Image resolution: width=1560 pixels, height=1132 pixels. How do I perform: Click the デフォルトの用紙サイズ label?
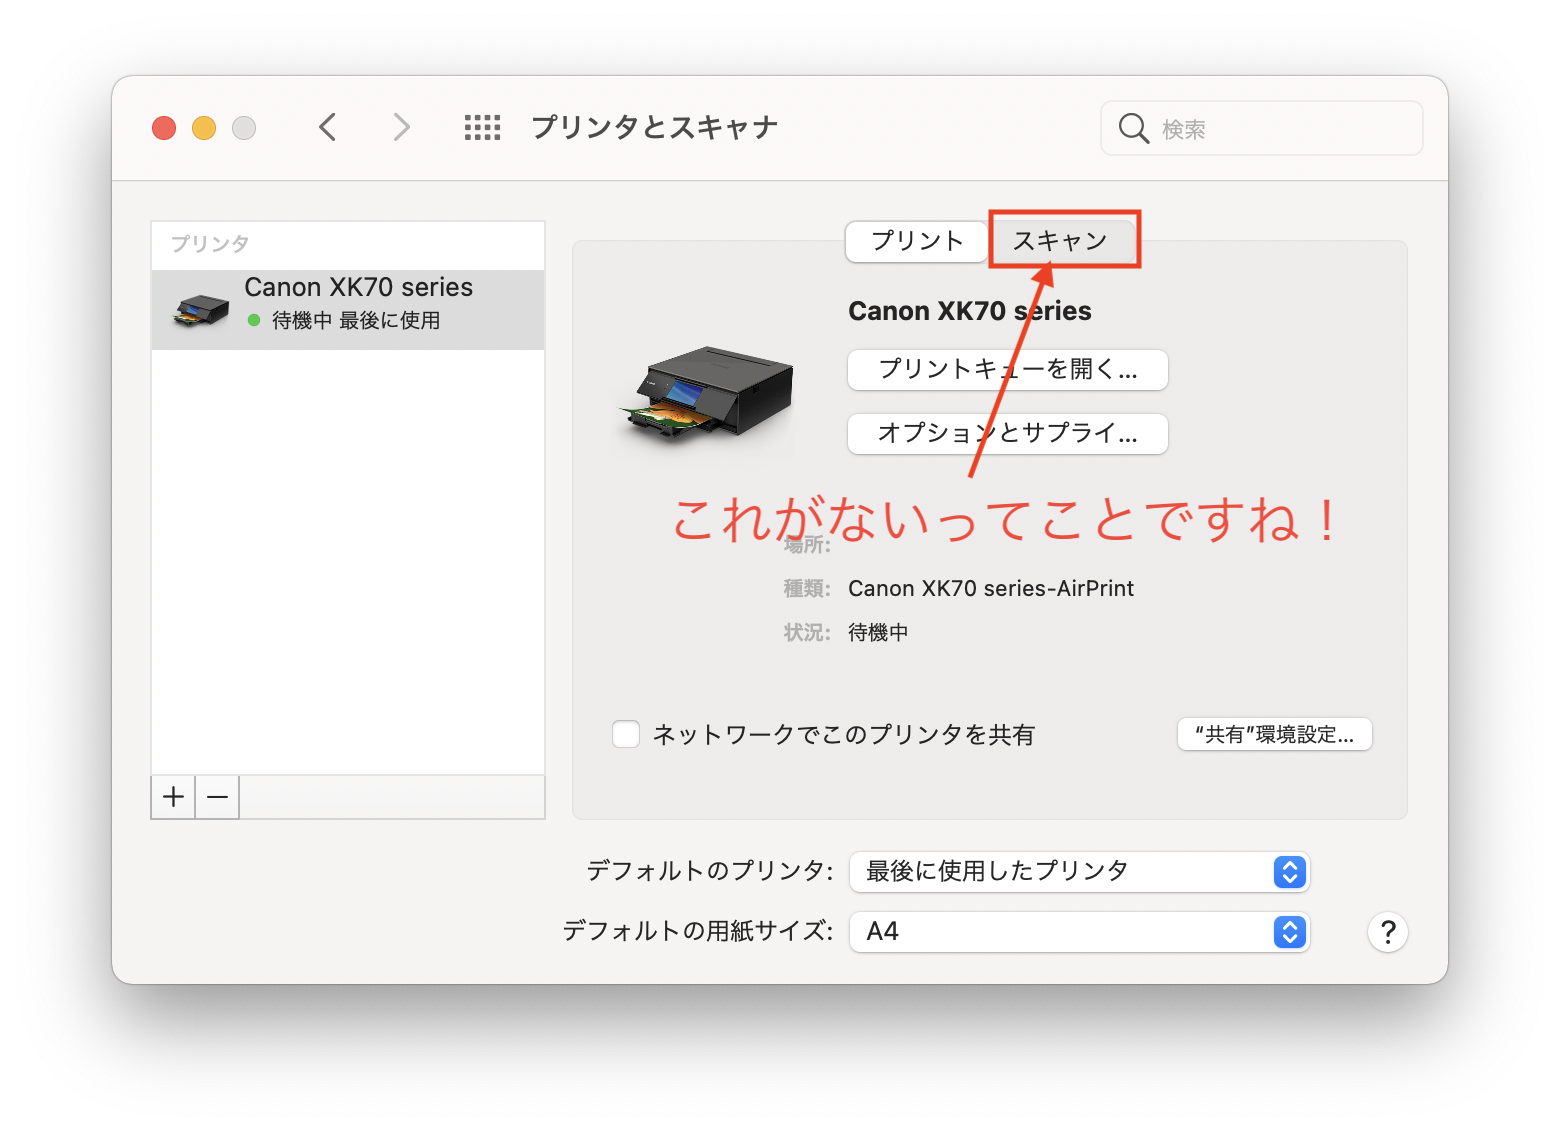[697, 931]
